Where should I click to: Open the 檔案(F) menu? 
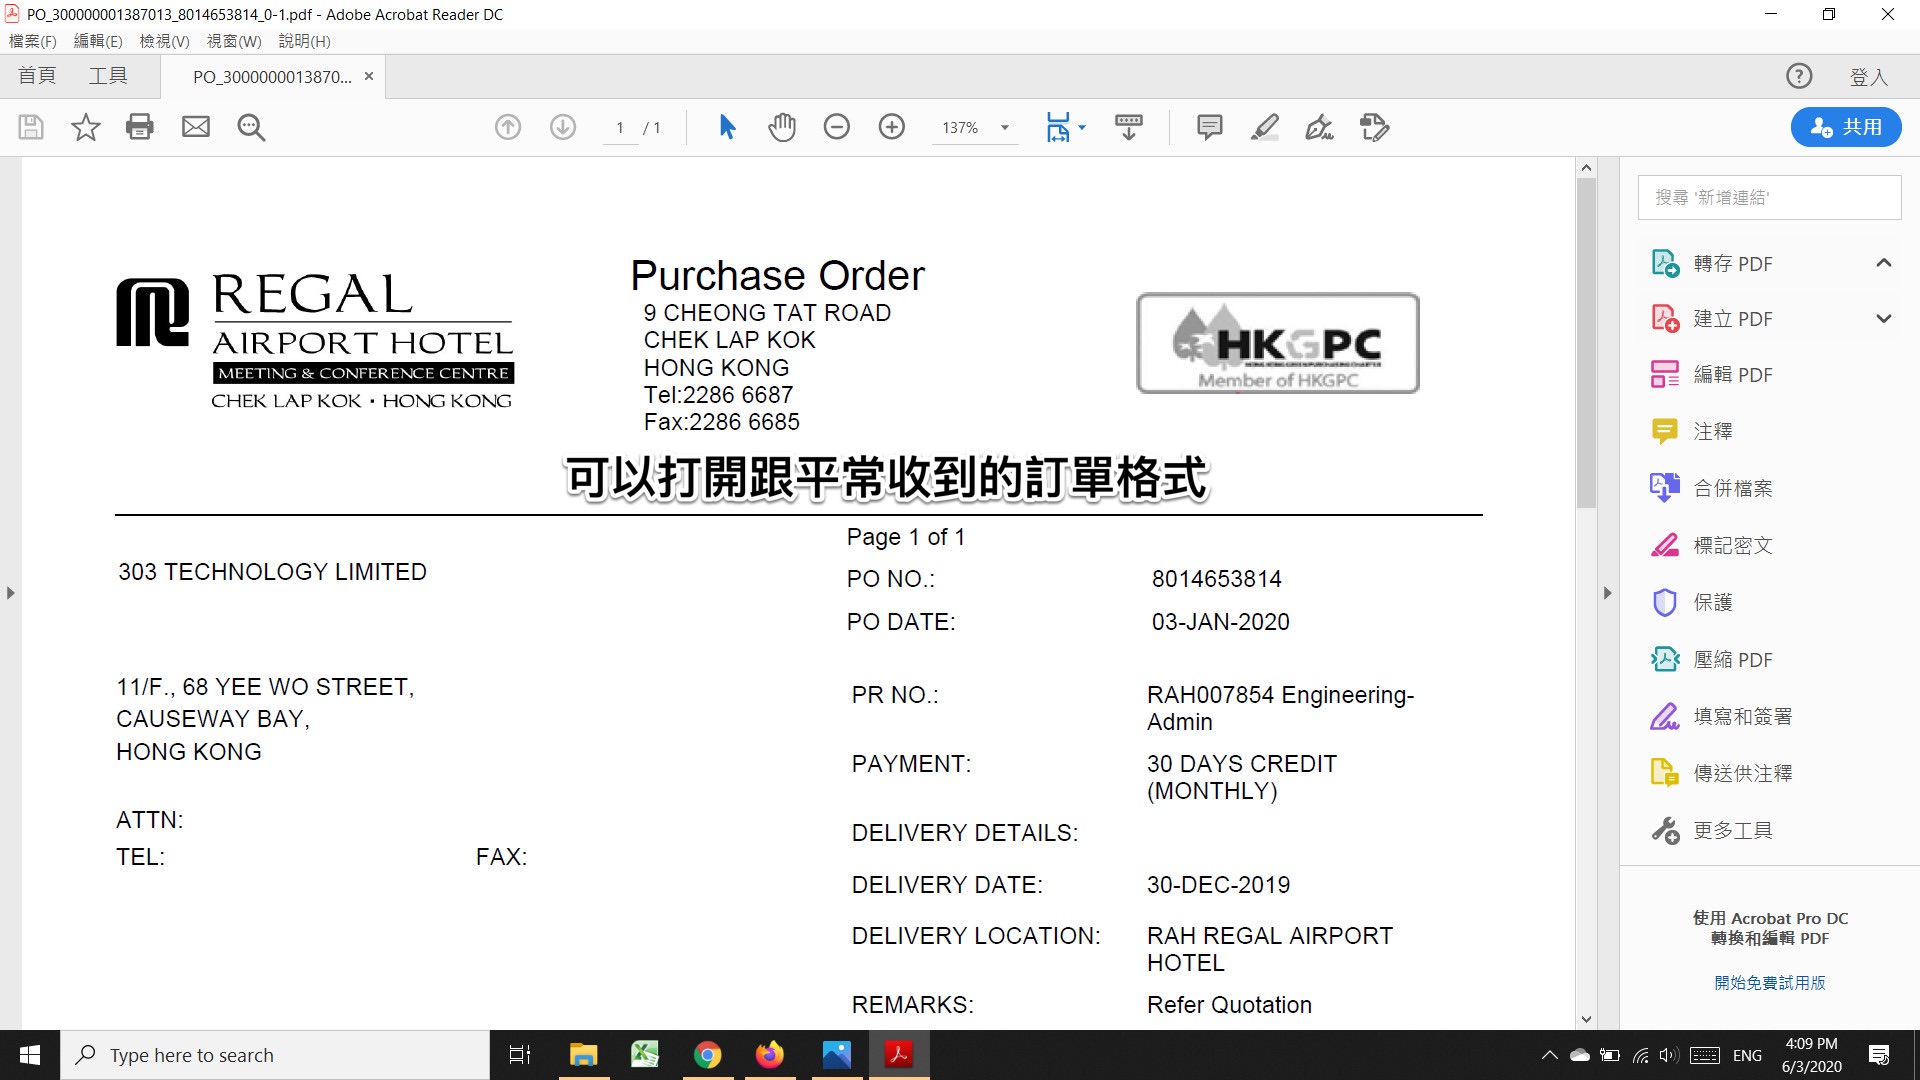pos(33,41)
